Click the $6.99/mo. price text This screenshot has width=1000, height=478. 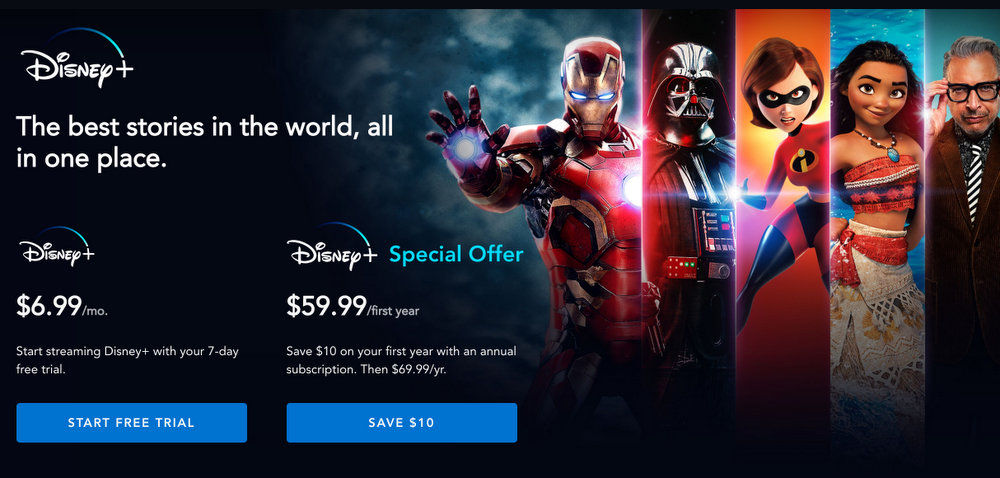(x=62, y=307)
